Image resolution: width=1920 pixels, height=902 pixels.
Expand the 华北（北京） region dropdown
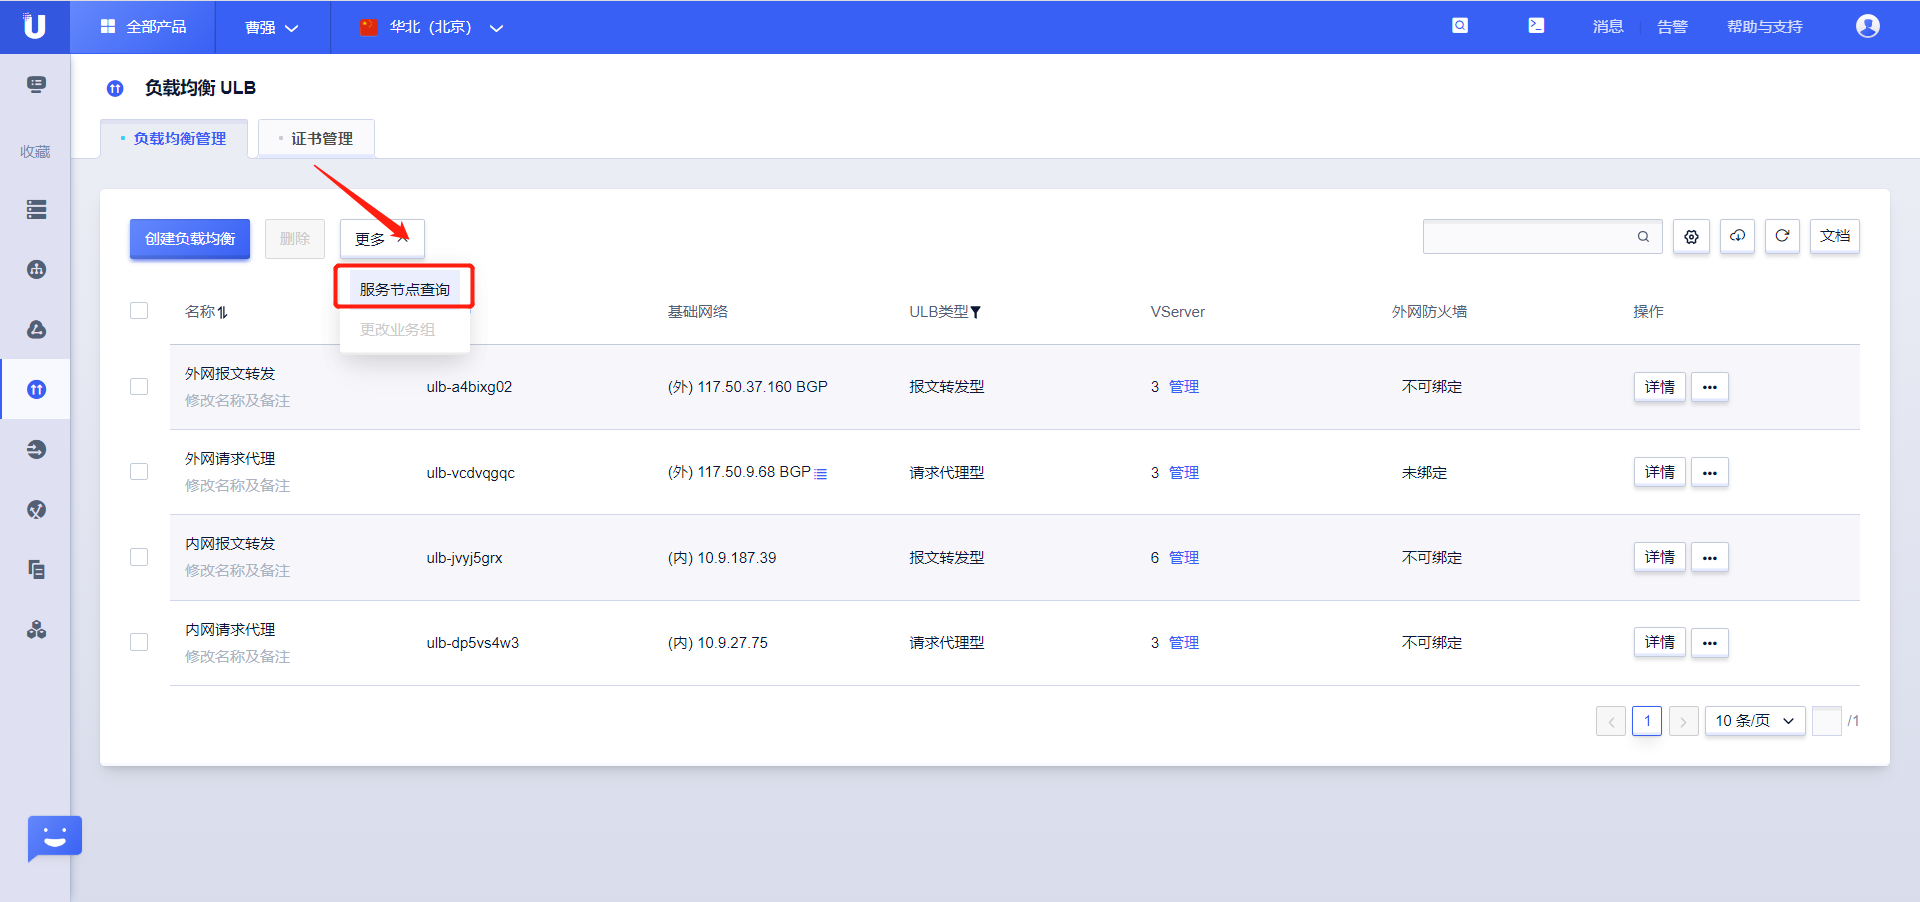point(431,27)
